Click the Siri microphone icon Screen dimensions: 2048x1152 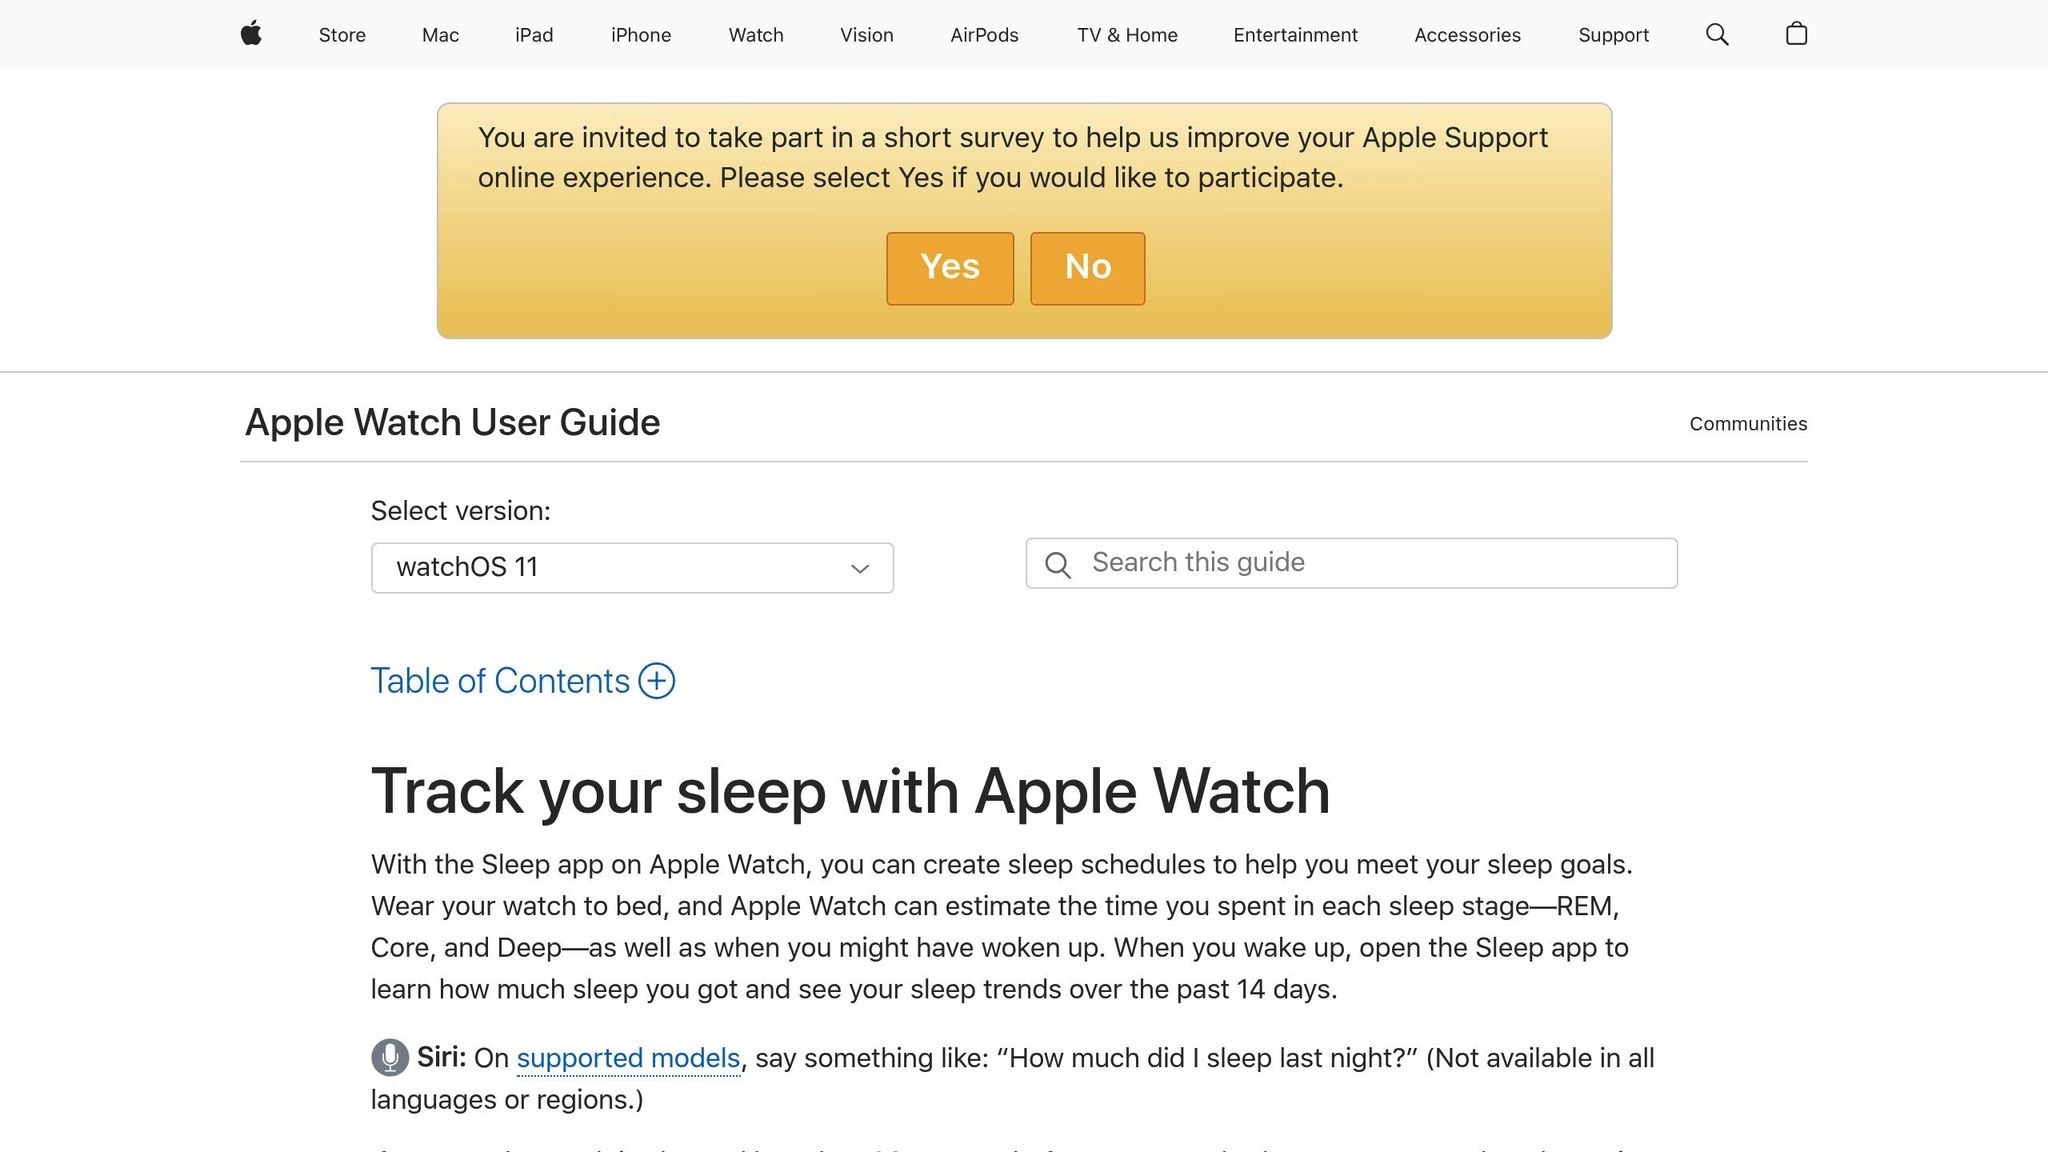pos(390,1057)
